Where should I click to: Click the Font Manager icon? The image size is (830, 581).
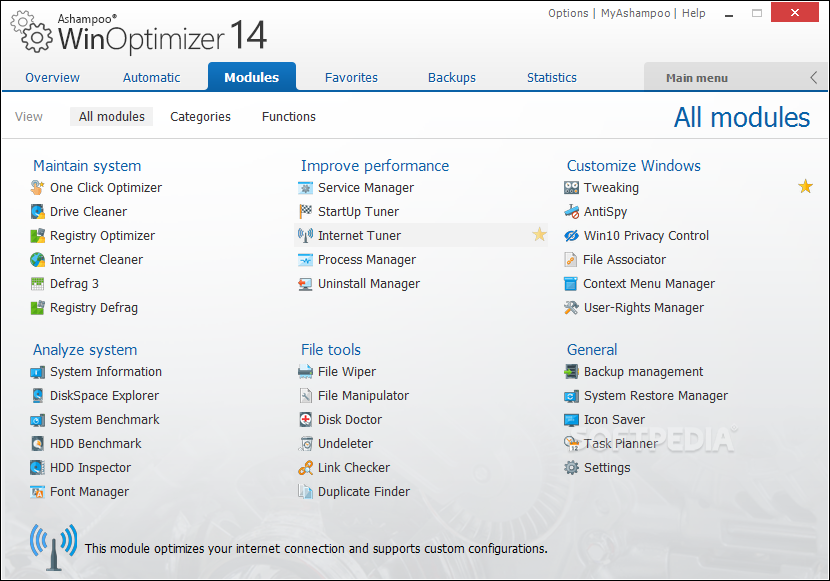pos(37,492)
